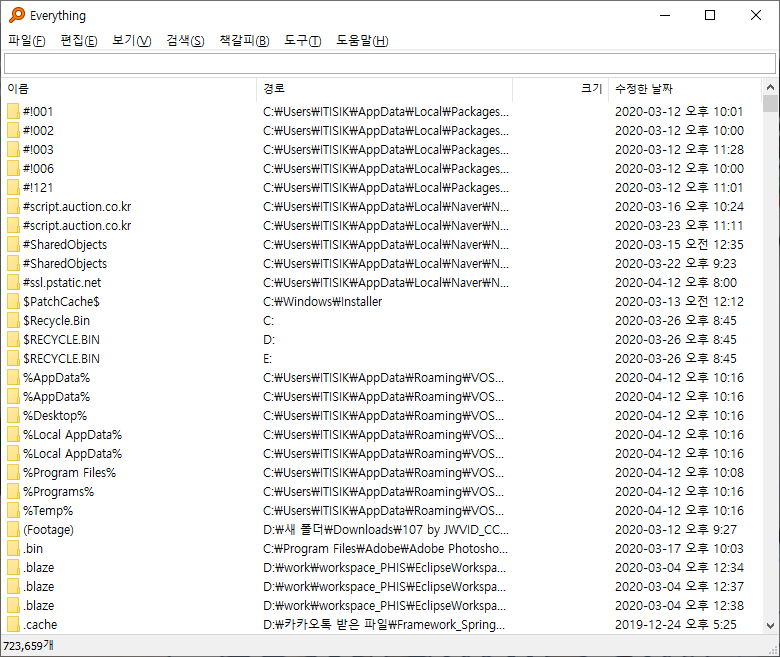This screenshot has height=657, width=780.
Task: Select #script.auction.co.kr dated 2020-03-16
Action: pos(77,206)
